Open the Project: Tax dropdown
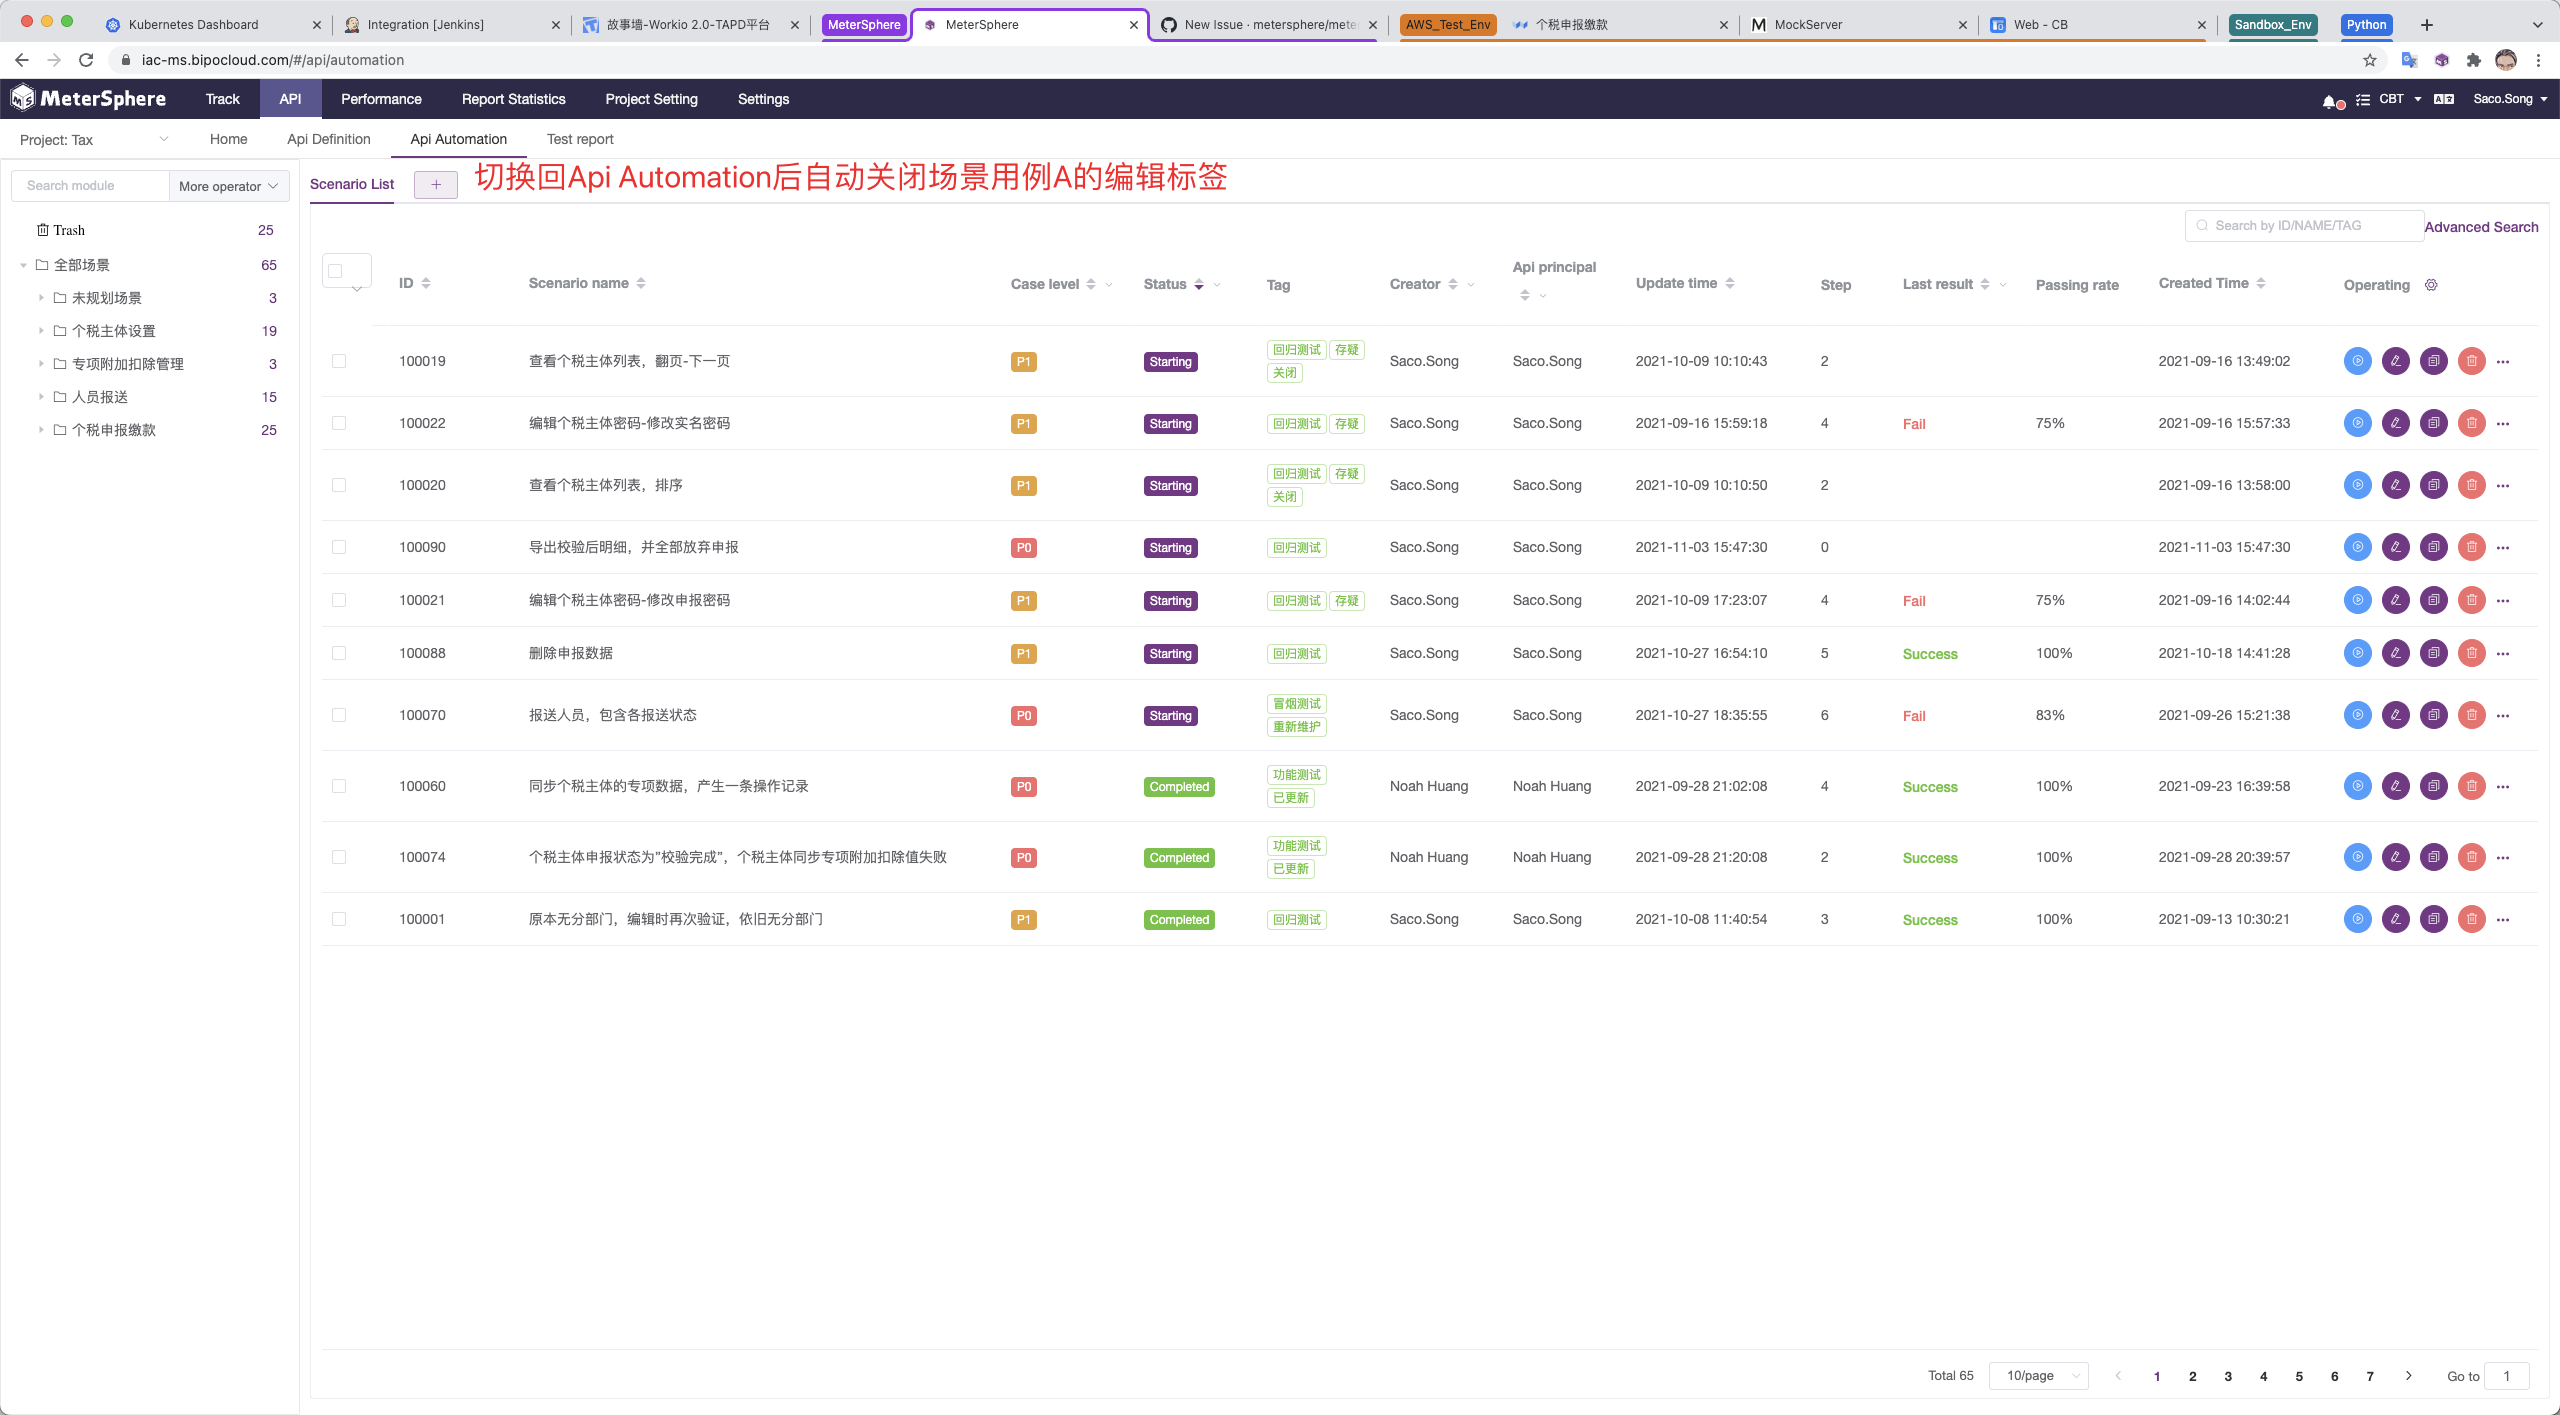 pyautogui.click(x=94, y=140)
